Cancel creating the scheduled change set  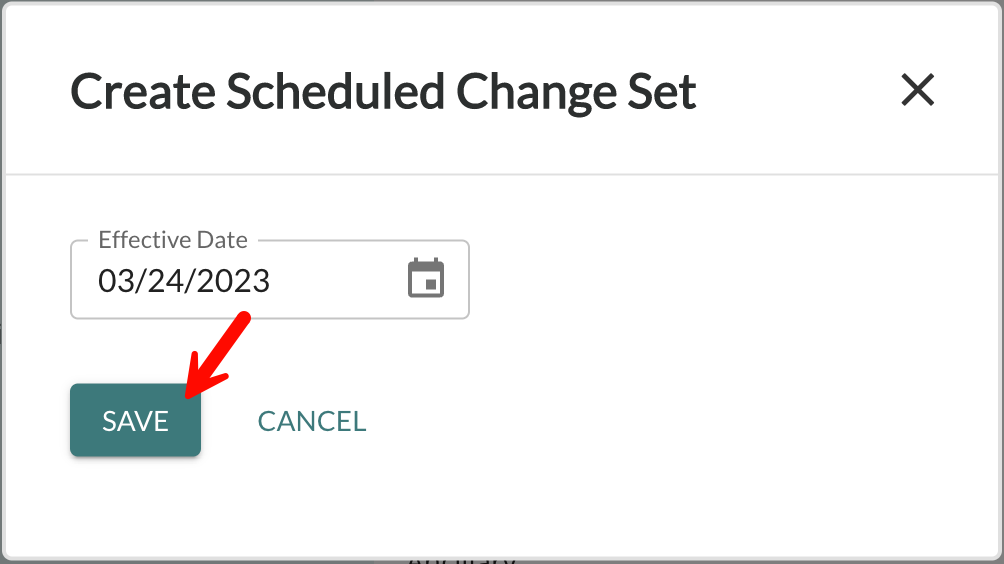point(312,421)
